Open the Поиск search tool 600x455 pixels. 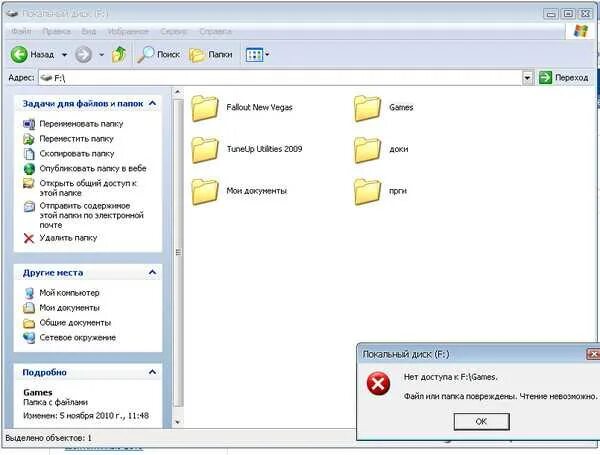pos(158,55)
